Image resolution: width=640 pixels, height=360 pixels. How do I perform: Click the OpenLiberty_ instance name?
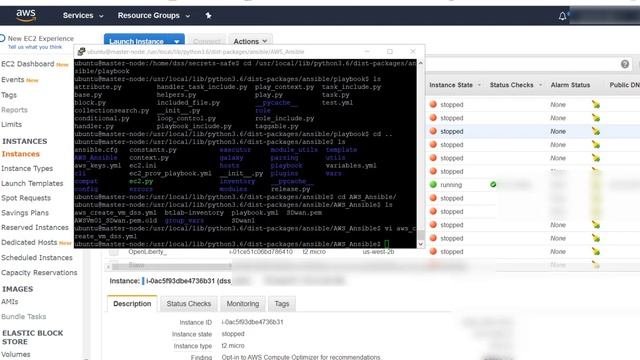(147, 252)
